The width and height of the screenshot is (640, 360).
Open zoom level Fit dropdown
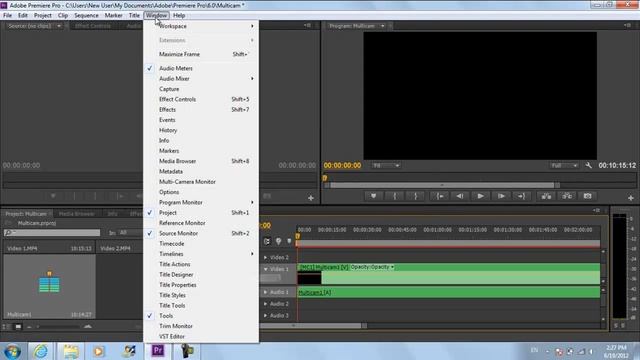pyautogui.click(x=386, y=165)
